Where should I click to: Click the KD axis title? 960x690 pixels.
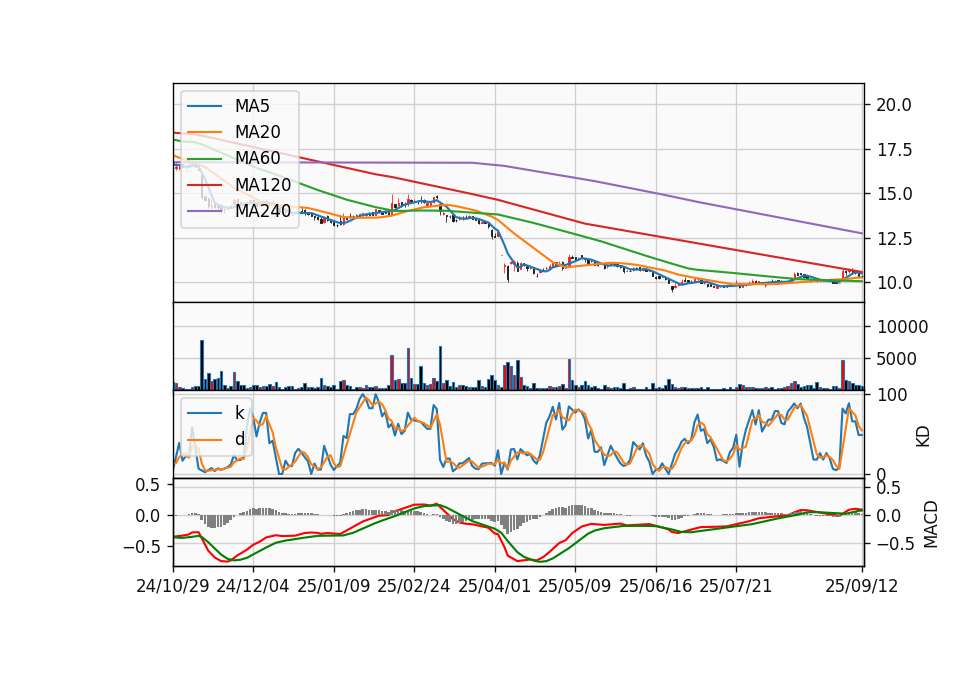[923, 437]
